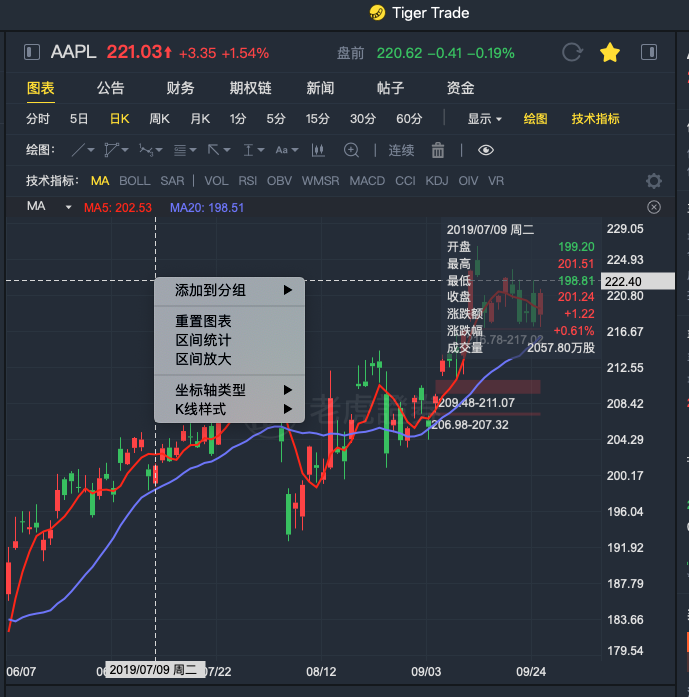Toggle the yellow favorite star
Viewport: 689px width, 697px height.
pyautogui.click(x=609, y=52)
